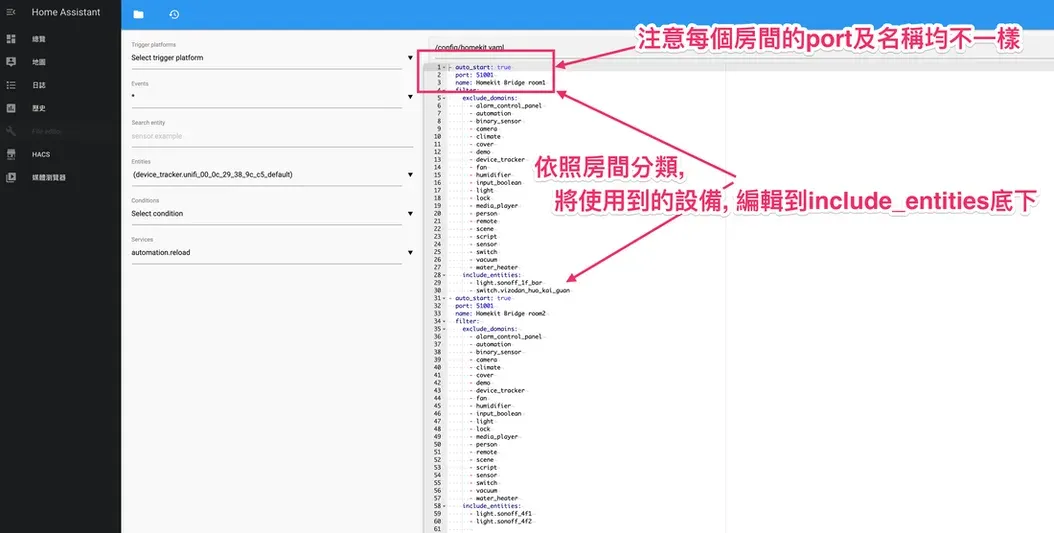This screenshot has width=1054, height=533.
Task: Open the HACS store icon
Action: tap(11, 155)
